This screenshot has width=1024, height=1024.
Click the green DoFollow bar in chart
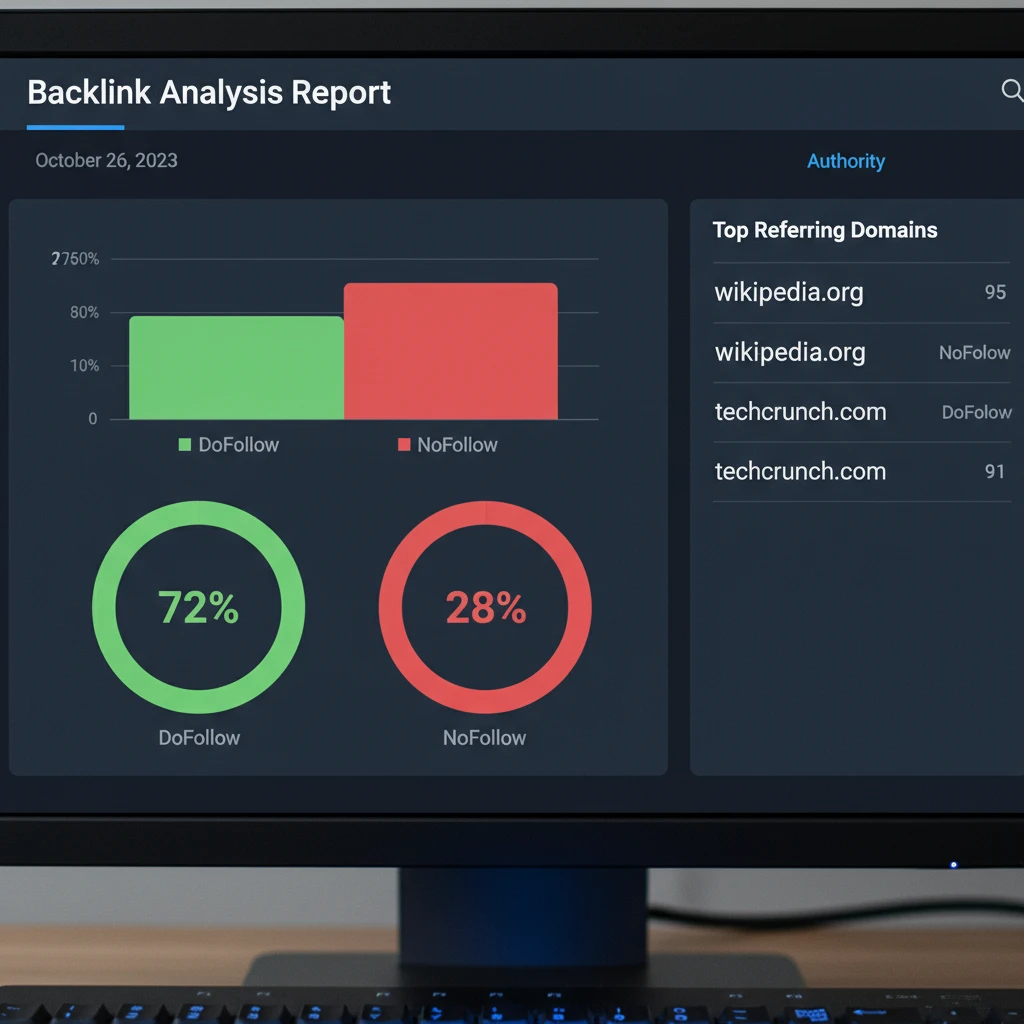click(x=236, y=368)
